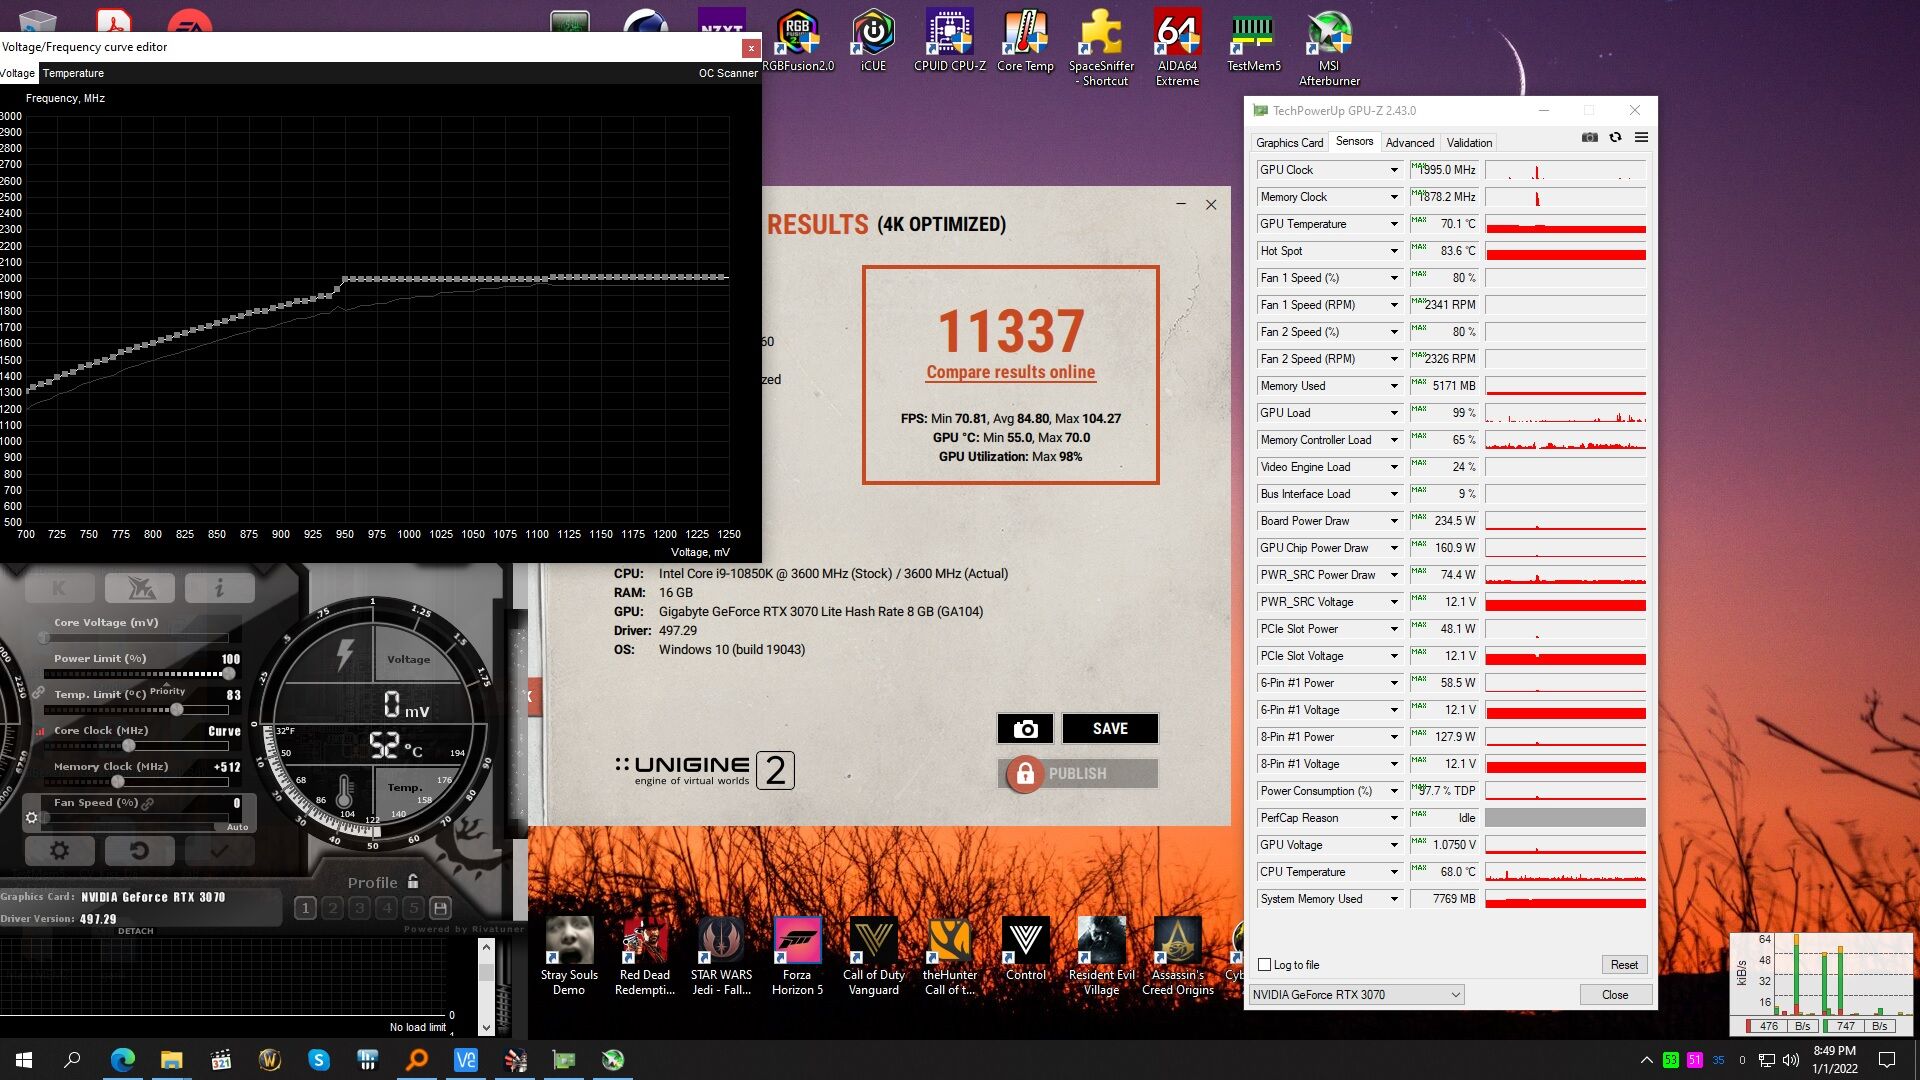Click the Afterburner save profile floppy icon
The width and height of the screenshot is (1920, 1080).
tap(440, 908)
